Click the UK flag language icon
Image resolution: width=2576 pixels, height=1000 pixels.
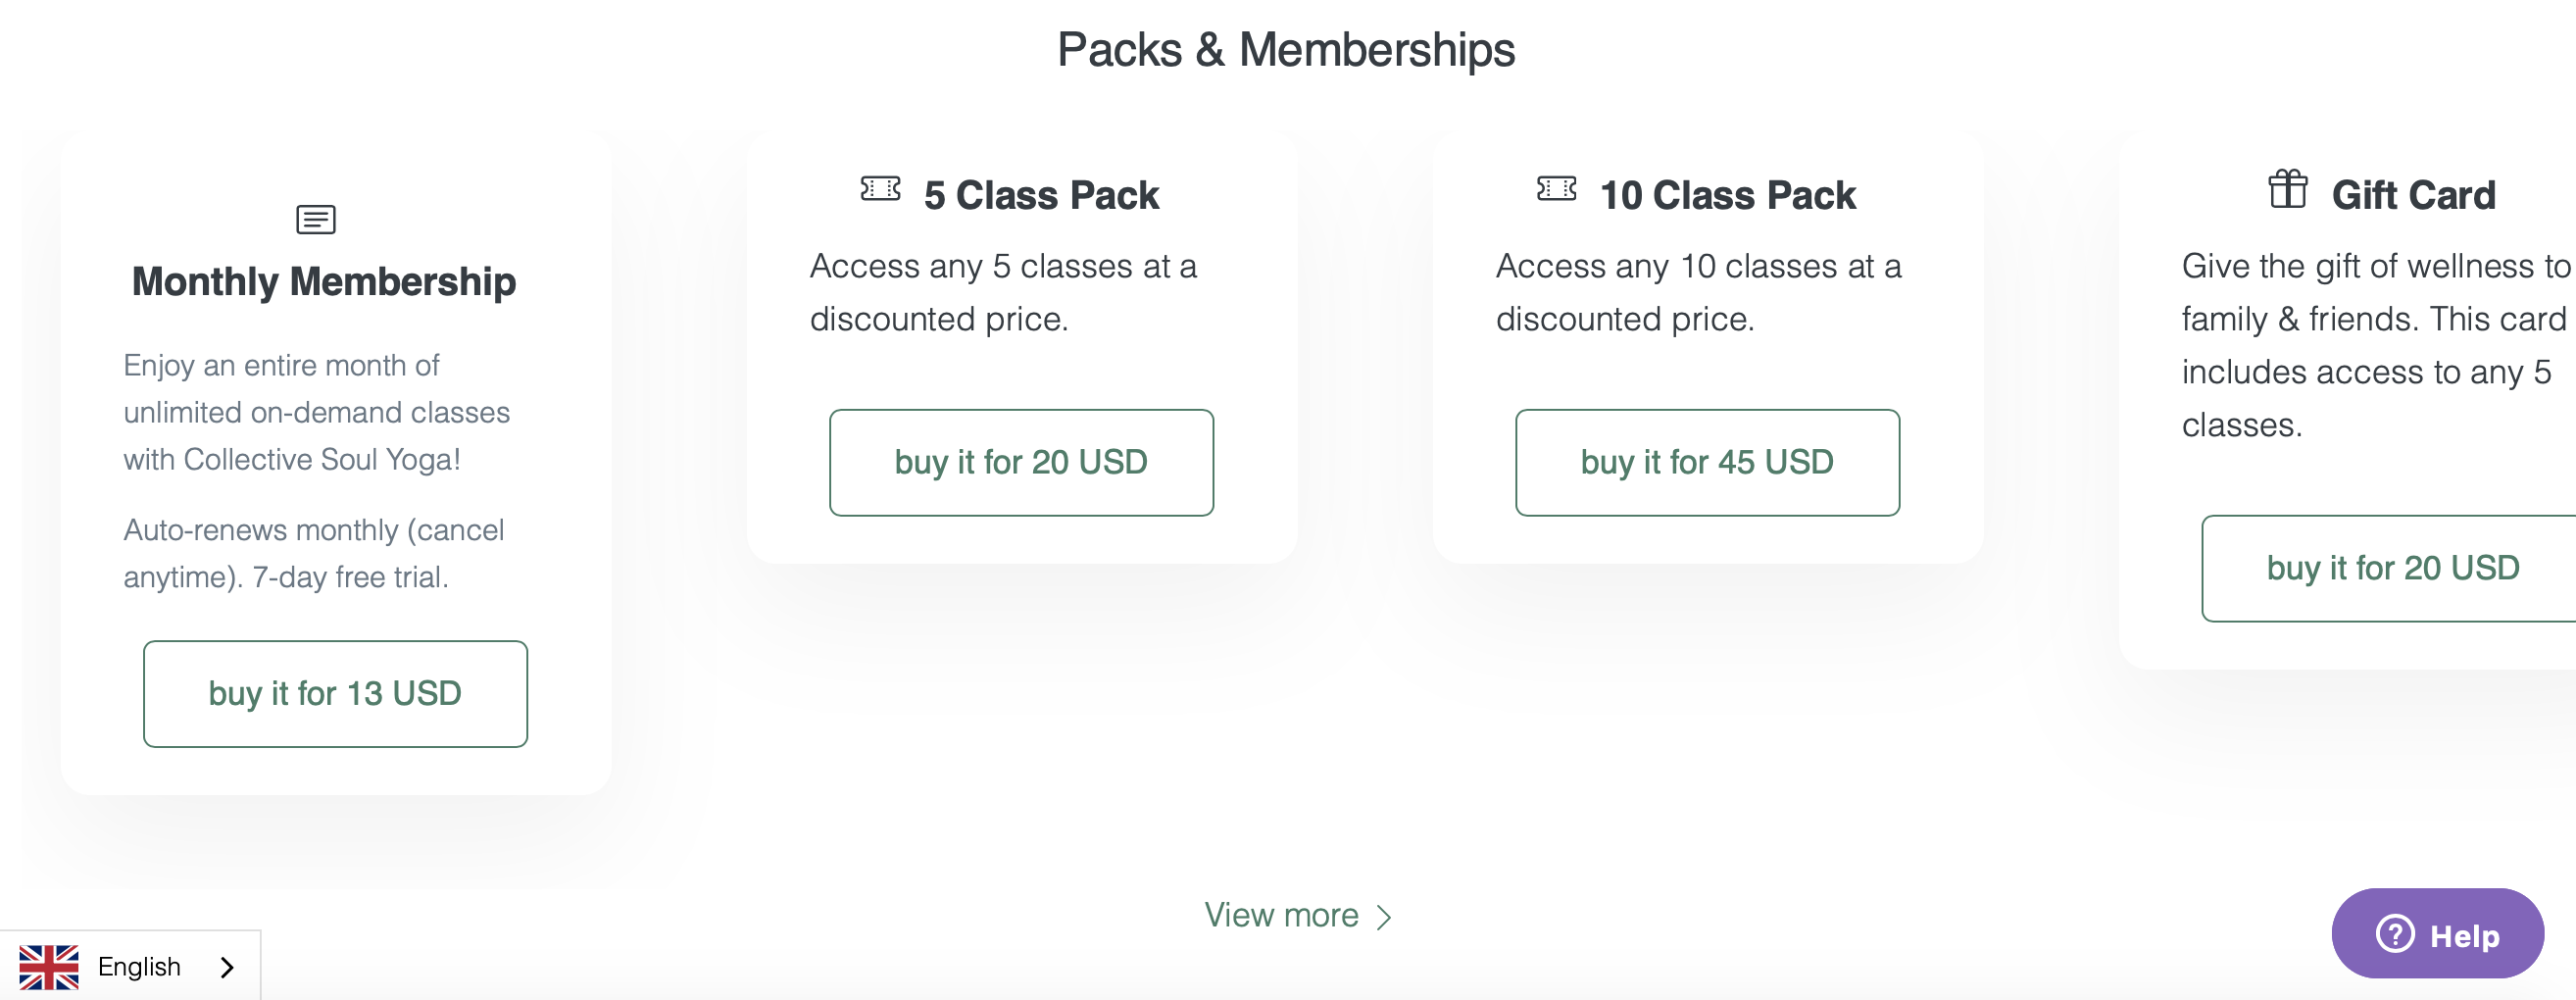pyautogui.click(x=49, y=967)
